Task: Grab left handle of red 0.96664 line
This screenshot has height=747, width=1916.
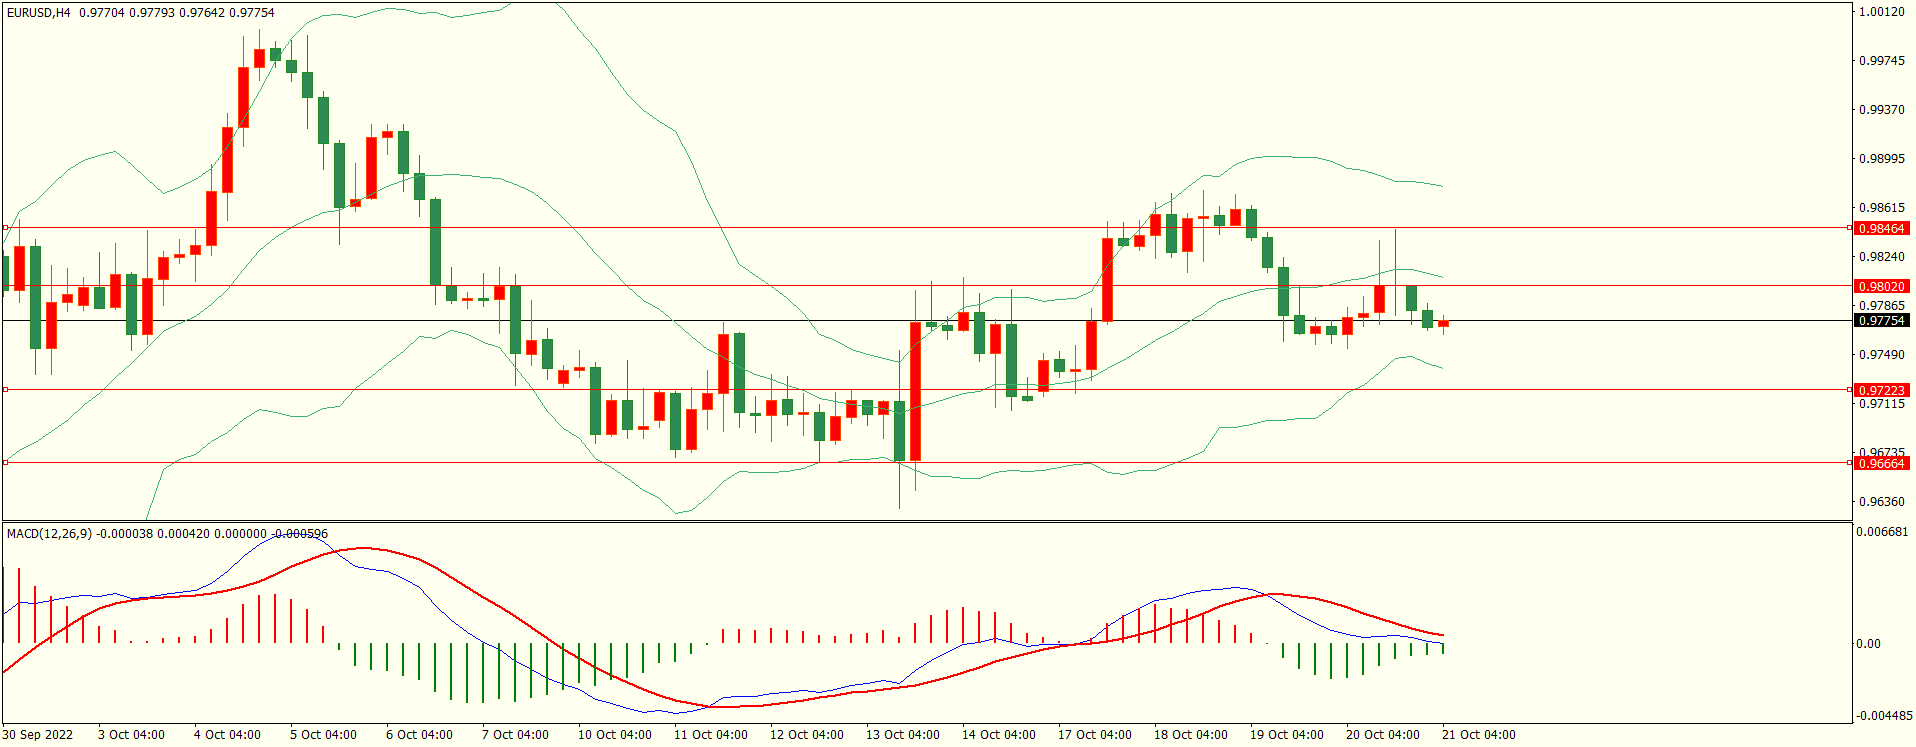Action: (5, 463)
